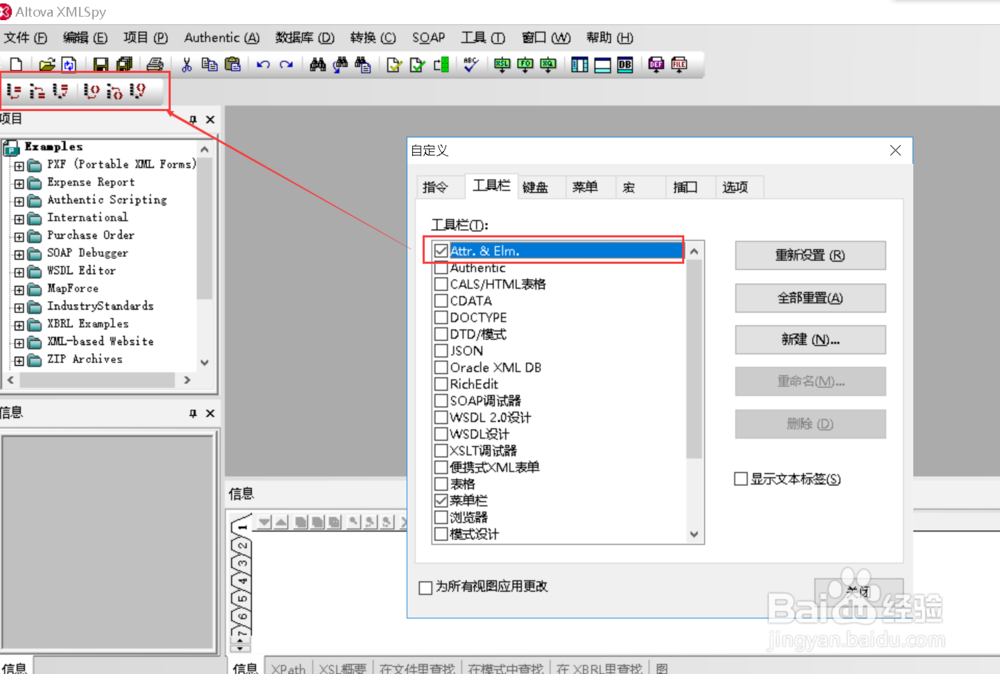Screen dimensions: 1000x674
Task: Click the Cut scissors toolbar icon
Action: 186,64
